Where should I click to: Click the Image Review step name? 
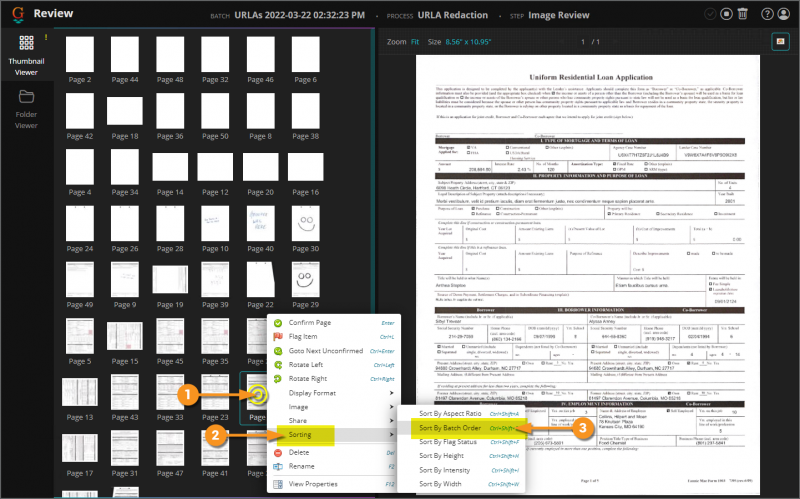559,15
